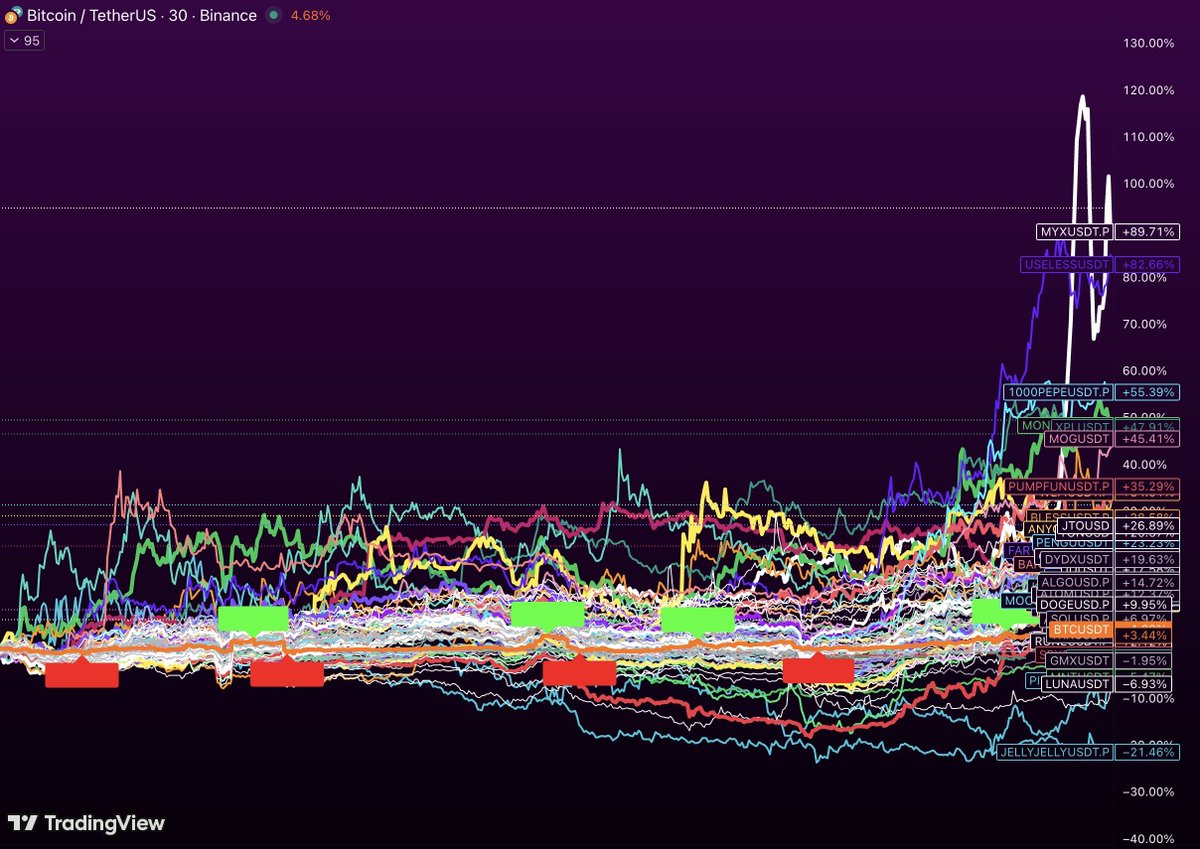Select the USELESSUSDT purple series label
The width and height of the screenshot is (1200, 849).
click(1066, 265)
